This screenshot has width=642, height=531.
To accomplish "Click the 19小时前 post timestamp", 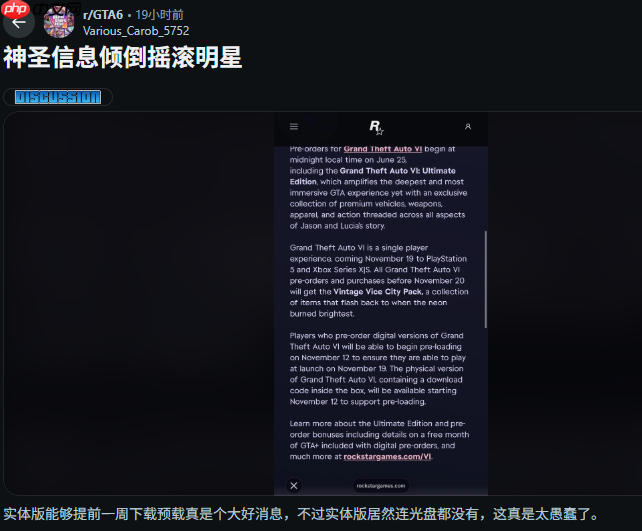I will 160,15.
